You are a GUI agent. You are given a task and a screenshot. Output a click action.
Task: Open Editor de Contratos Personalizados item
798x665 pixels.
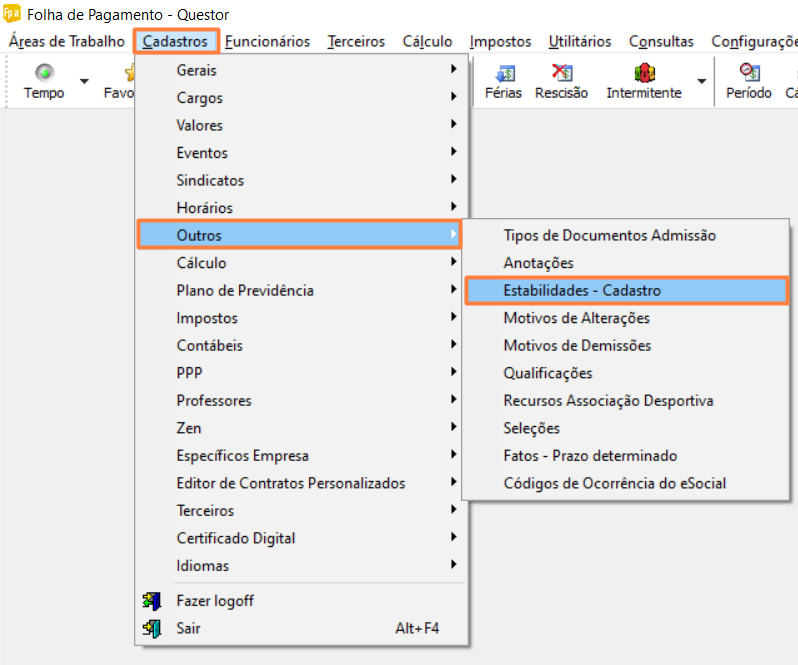pyautogui.click(x=291, y=483)
